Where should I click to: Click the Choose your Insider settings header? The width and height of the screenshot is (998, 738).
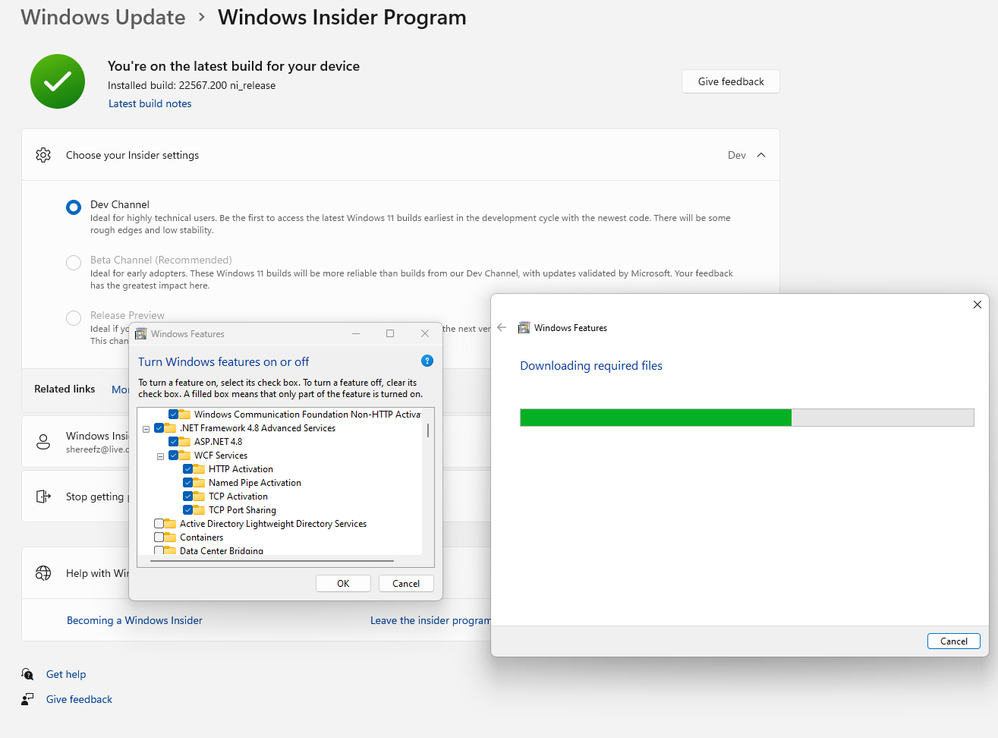400,155
